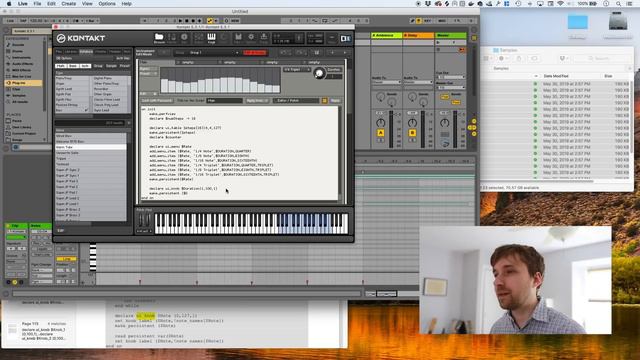Select Plug-ins category in Live browser
The width and height of the screenshot is (640, 360).
click(x=23, y=83)
